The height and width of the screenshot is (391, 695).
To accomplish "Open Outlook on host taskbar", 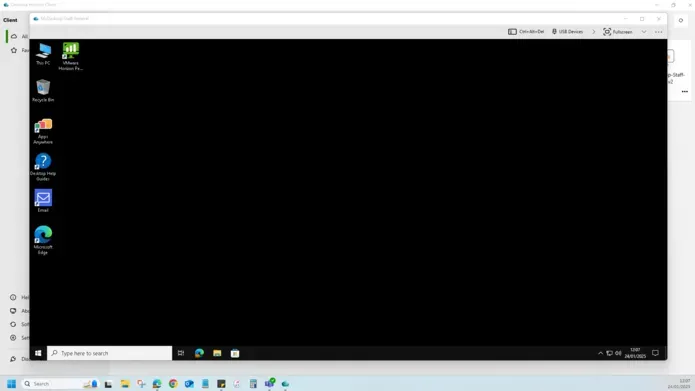I will pos(189,384).
